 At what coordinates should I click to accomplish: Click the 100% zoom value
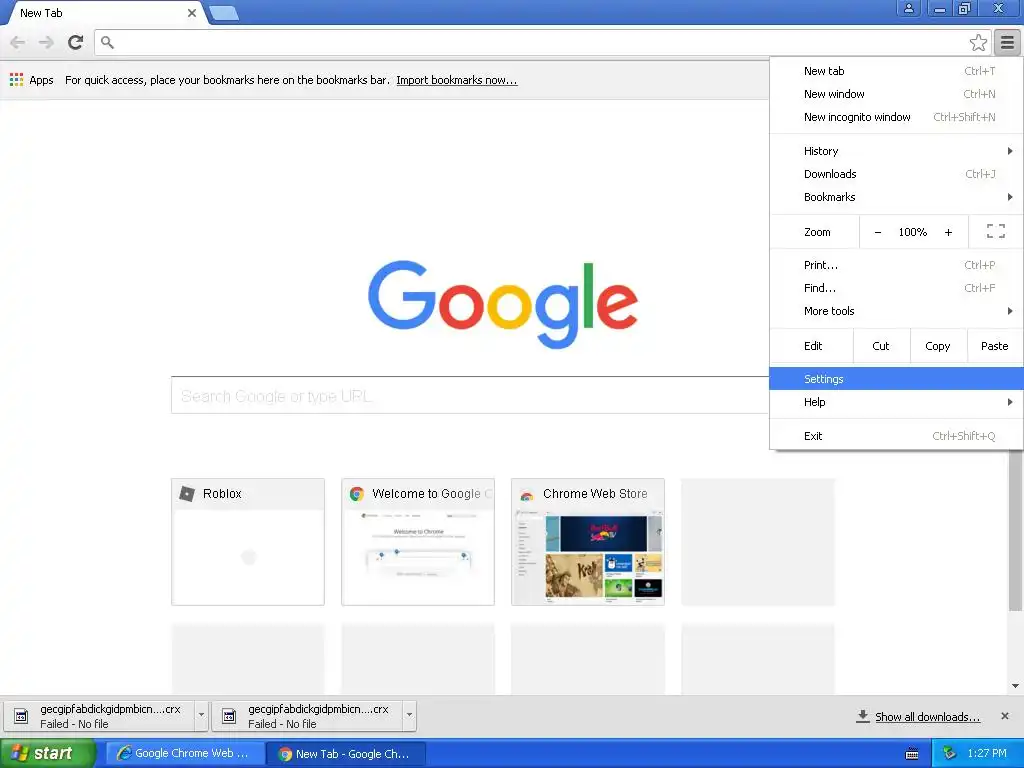tap(912, 232)
